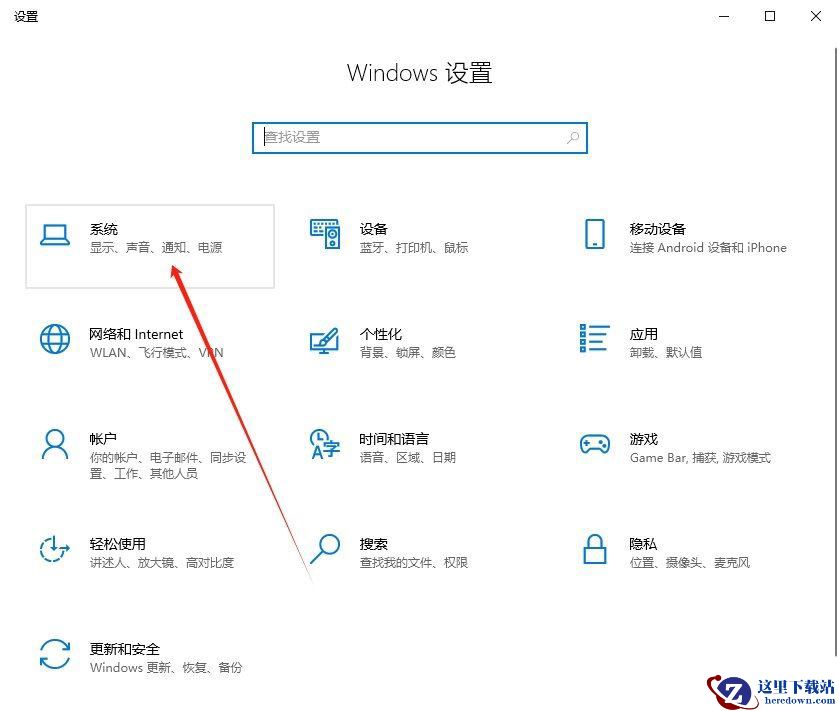Click the text 背景、锁屏、颜色
Screen dimensions: 839x711
[407, 352]
